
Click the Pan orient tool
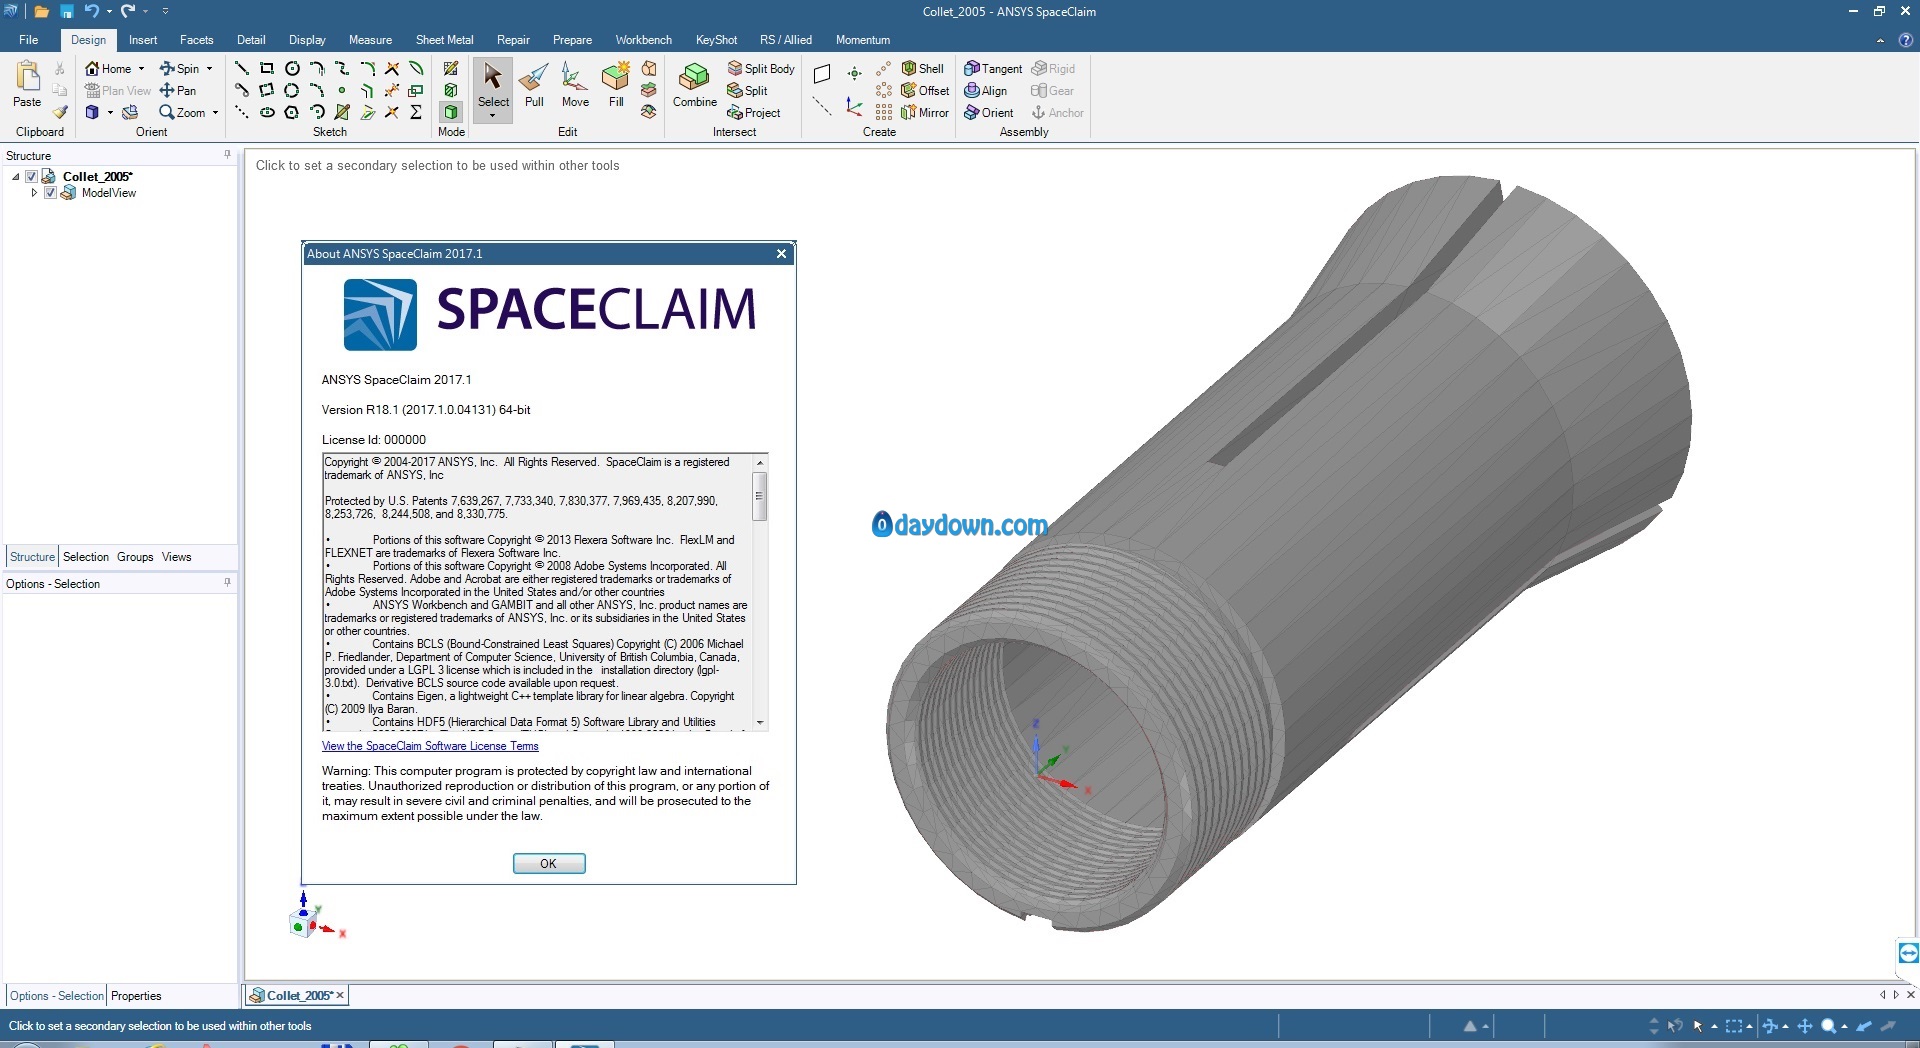(178, 90)
